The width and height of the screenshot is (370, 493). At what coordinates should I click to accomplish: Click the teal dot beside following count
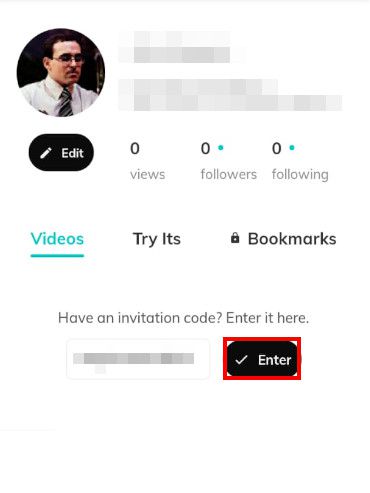click(x=292, y=147)
